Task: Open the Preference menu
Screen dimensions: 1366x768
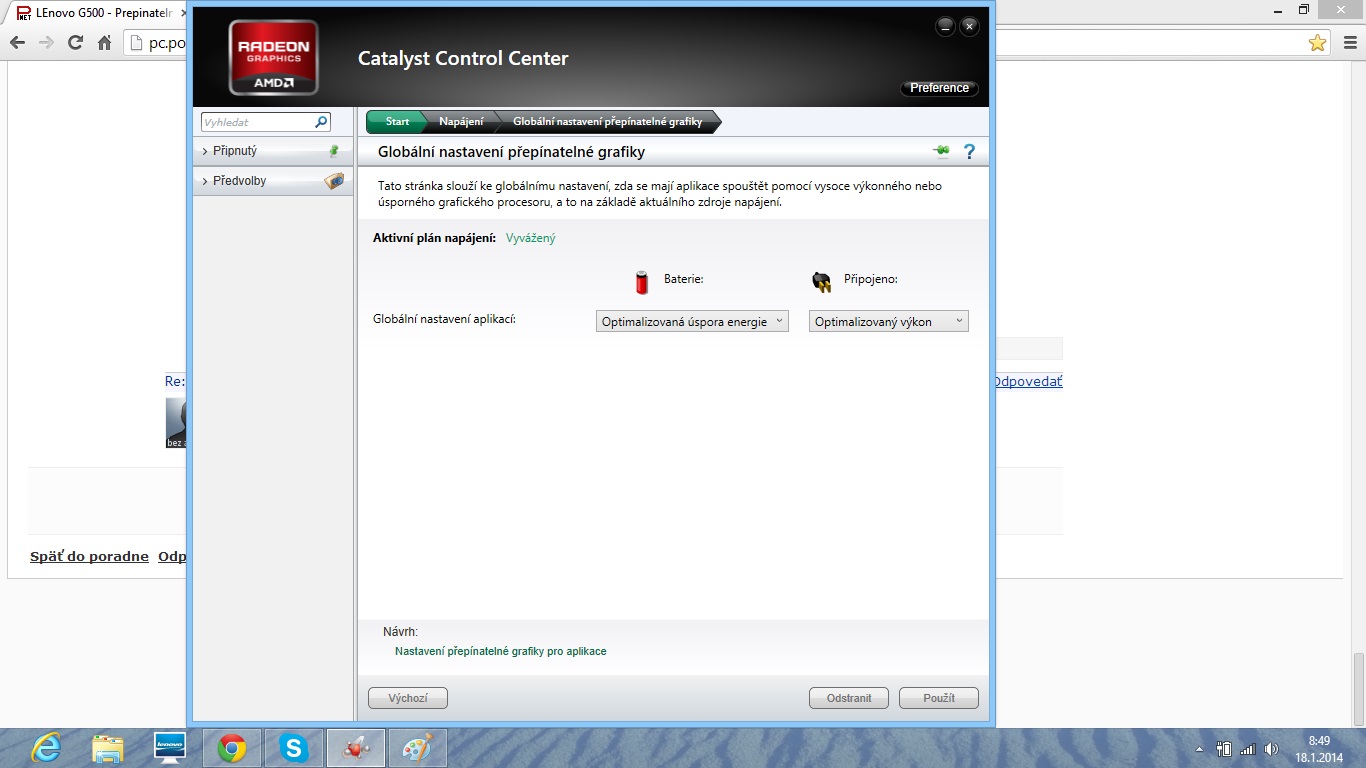Action: point(939,88)
